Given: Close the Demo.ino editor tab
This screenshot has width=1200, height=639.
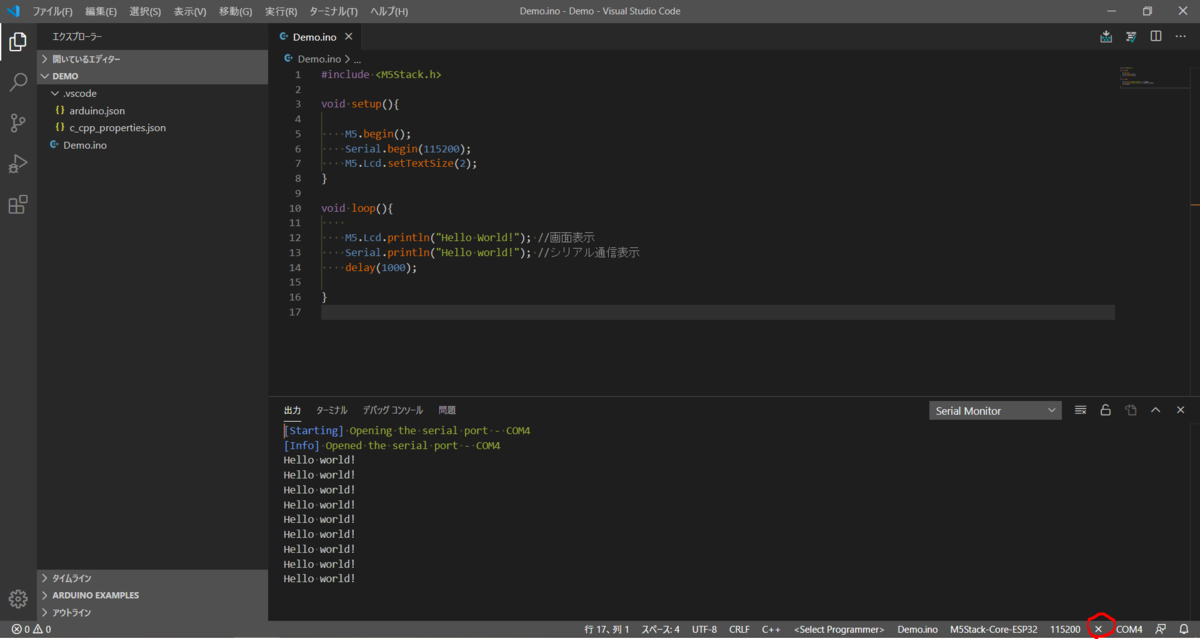Looking at the screenshot, I should click(x=348, y=37).
